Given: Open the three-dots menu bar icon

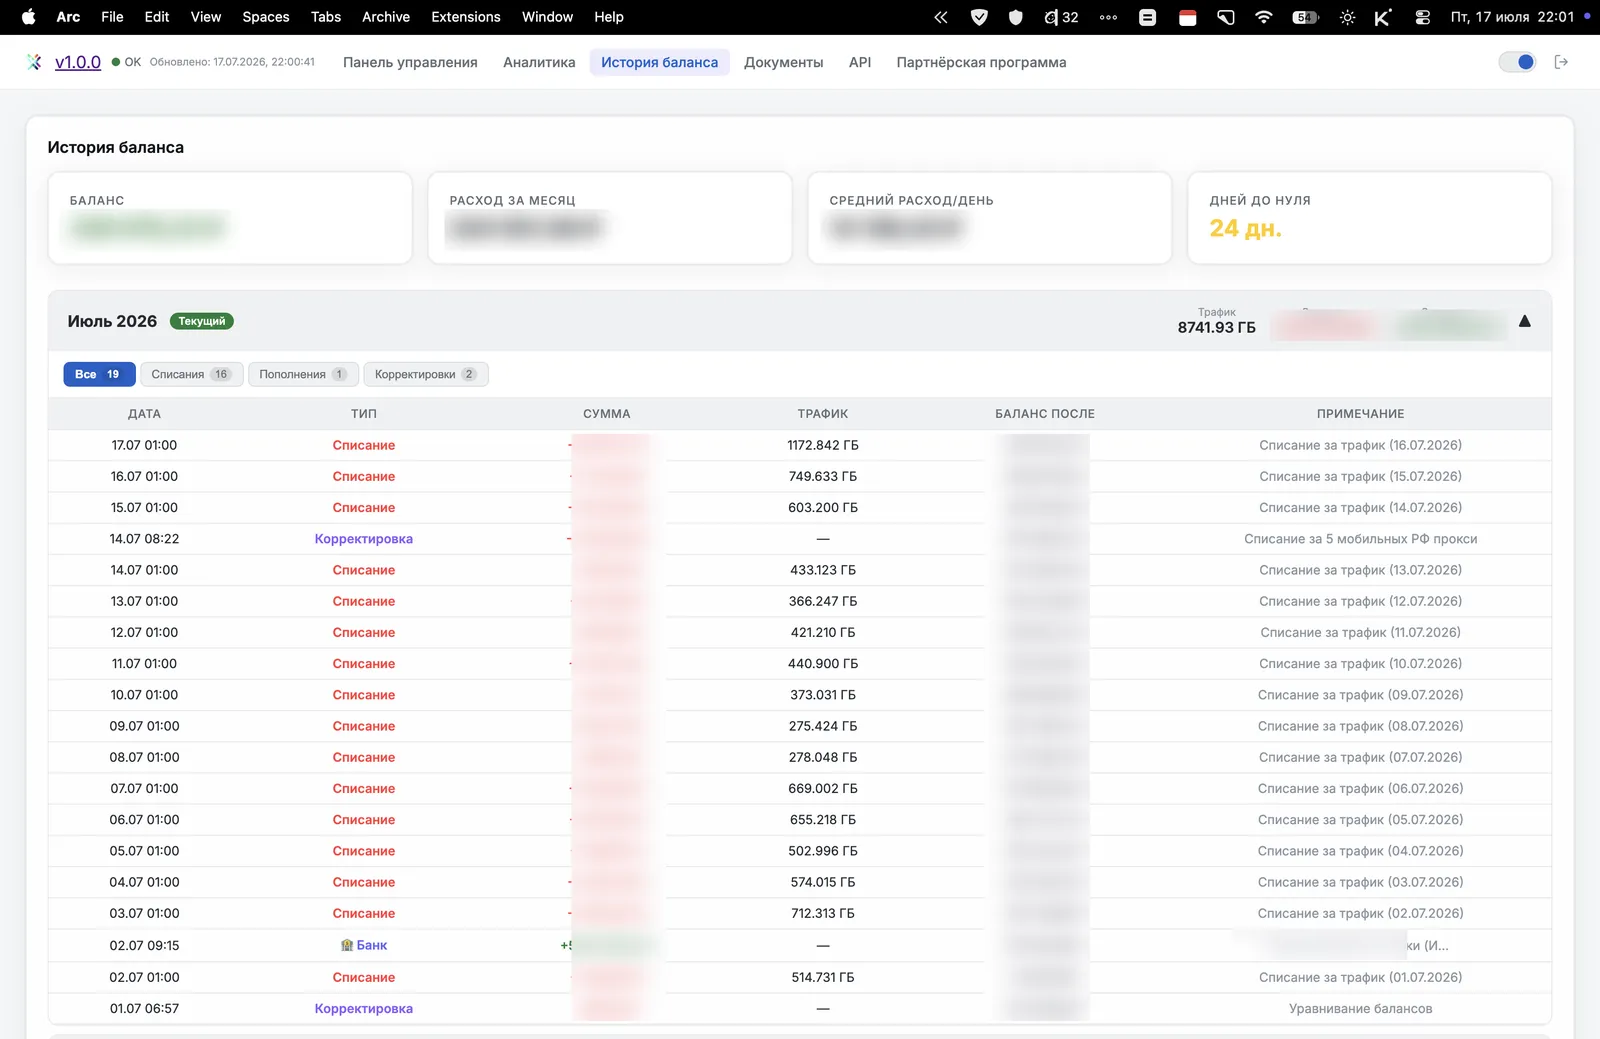Looking at the screenshot, I should [x=1108, y=17].
